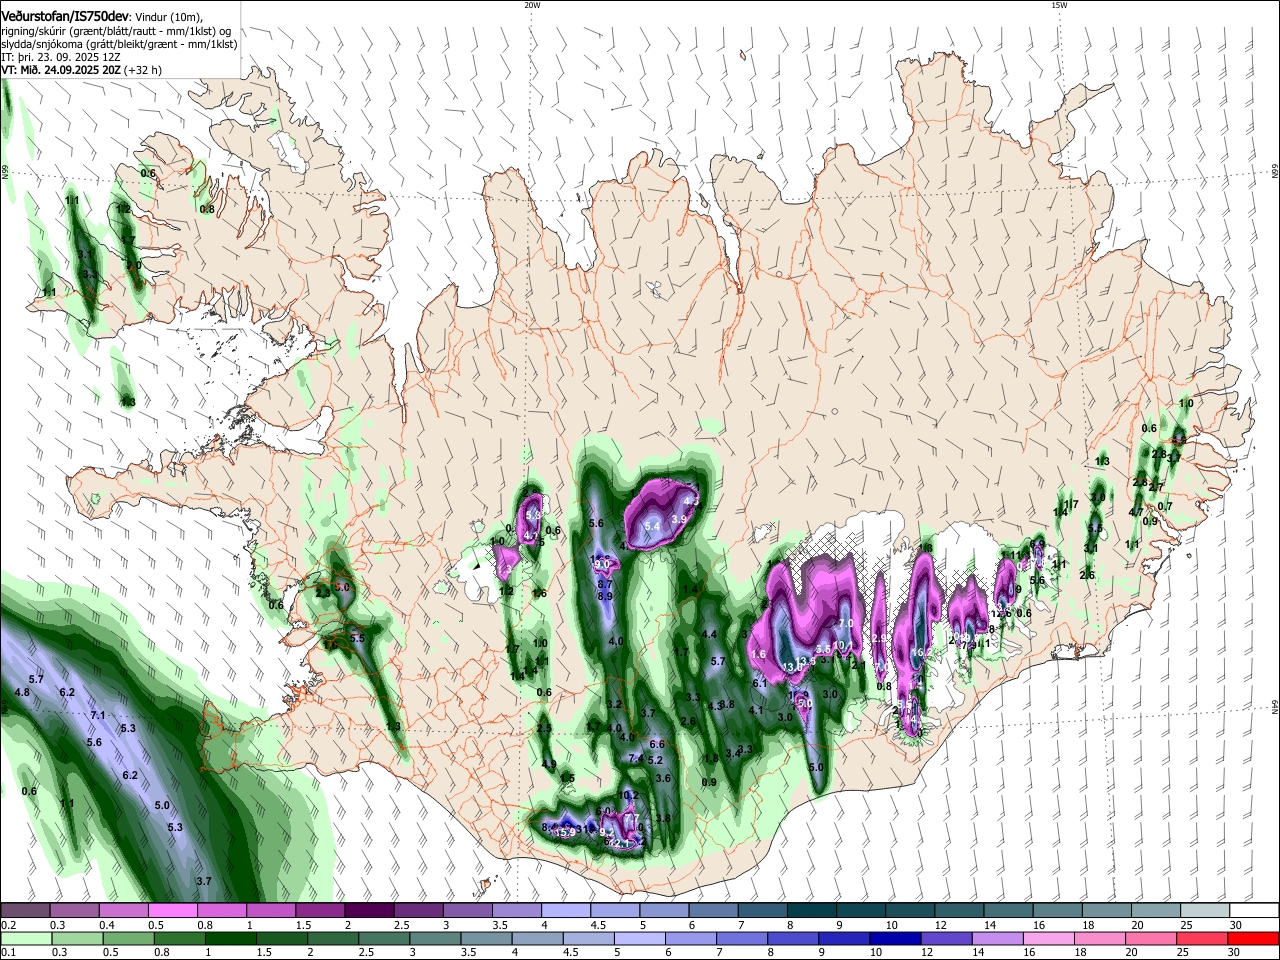Screen dimensions: 1280x960
Task: Click the '15W' longitude label
Action: coord(1059,5)
